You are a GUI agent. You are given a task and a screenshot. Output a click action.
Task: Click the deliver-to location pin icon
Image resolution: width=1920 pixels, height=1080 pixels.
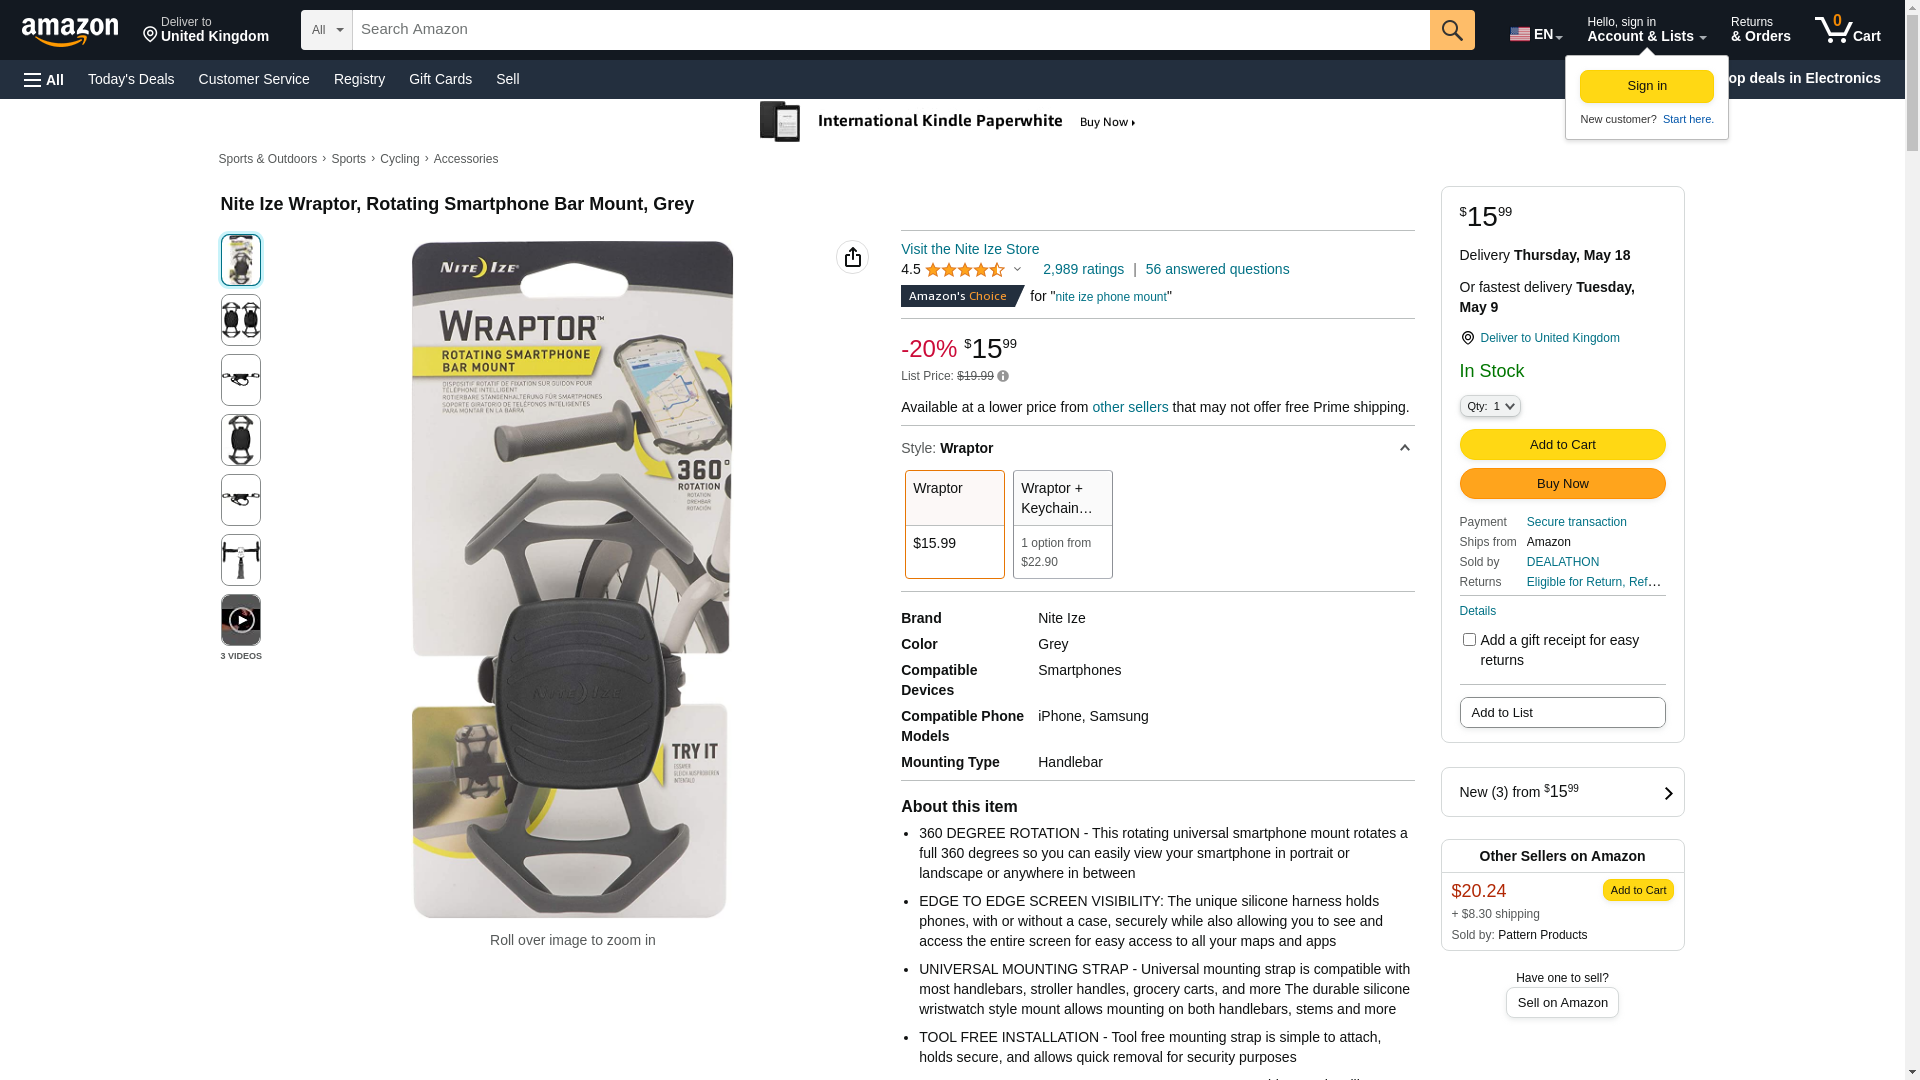(1467, 339)
